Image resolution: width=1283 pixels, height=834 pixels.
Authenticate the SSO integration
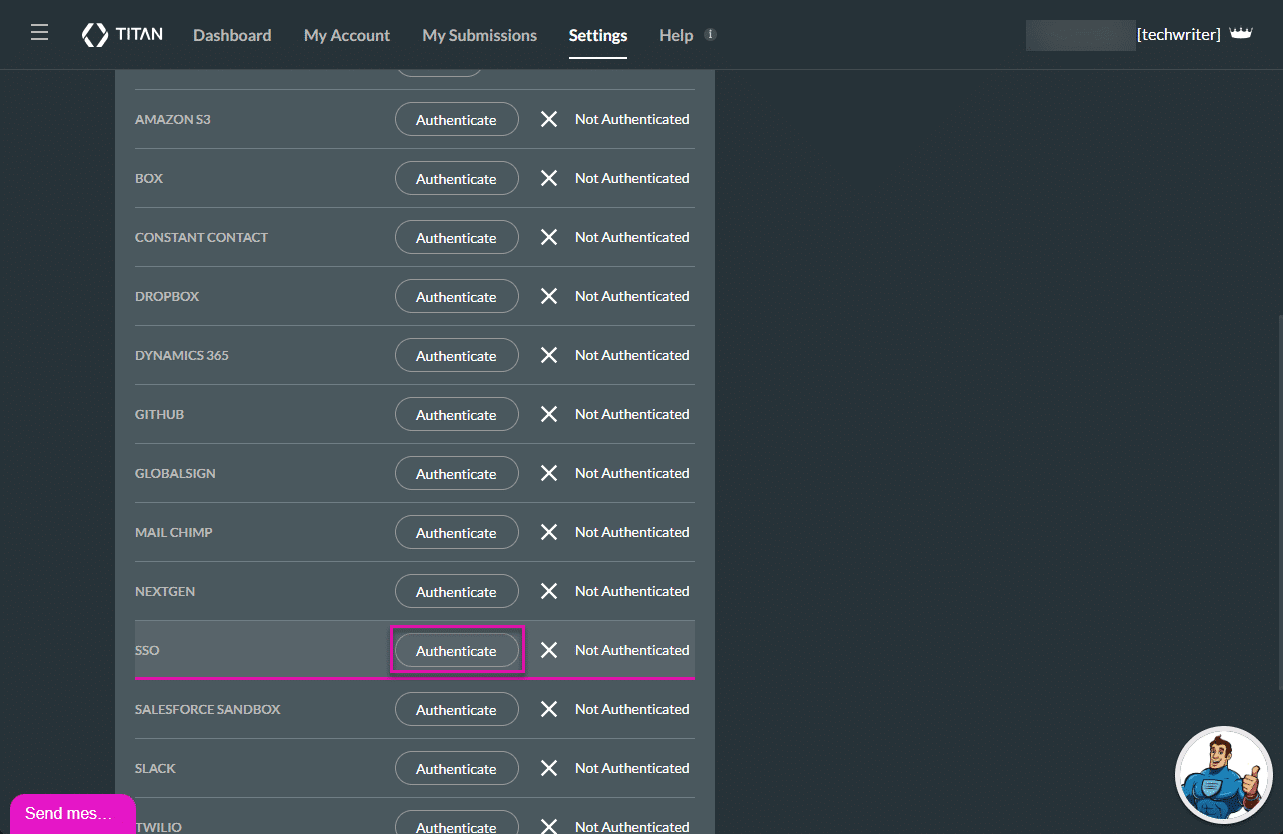456,651
